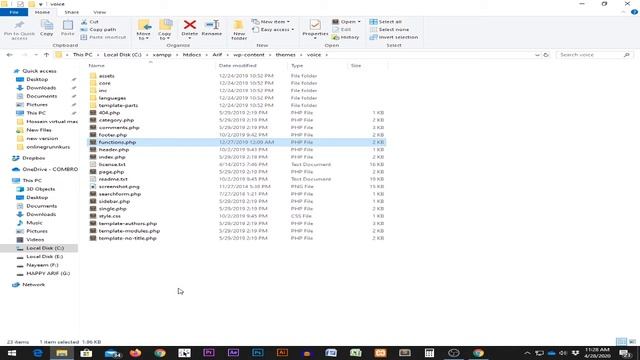Image resolution: width=640 pixels, height=360 pixels.
Task: Switch to the Home tab
Action: click(42, 12)
